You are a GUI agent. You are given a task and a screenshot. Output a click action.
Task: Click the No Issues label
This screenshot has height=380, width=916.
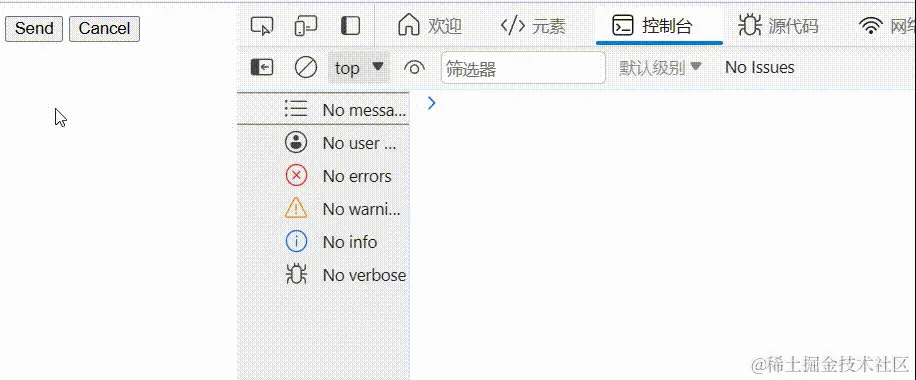click(x=759, y=68)
